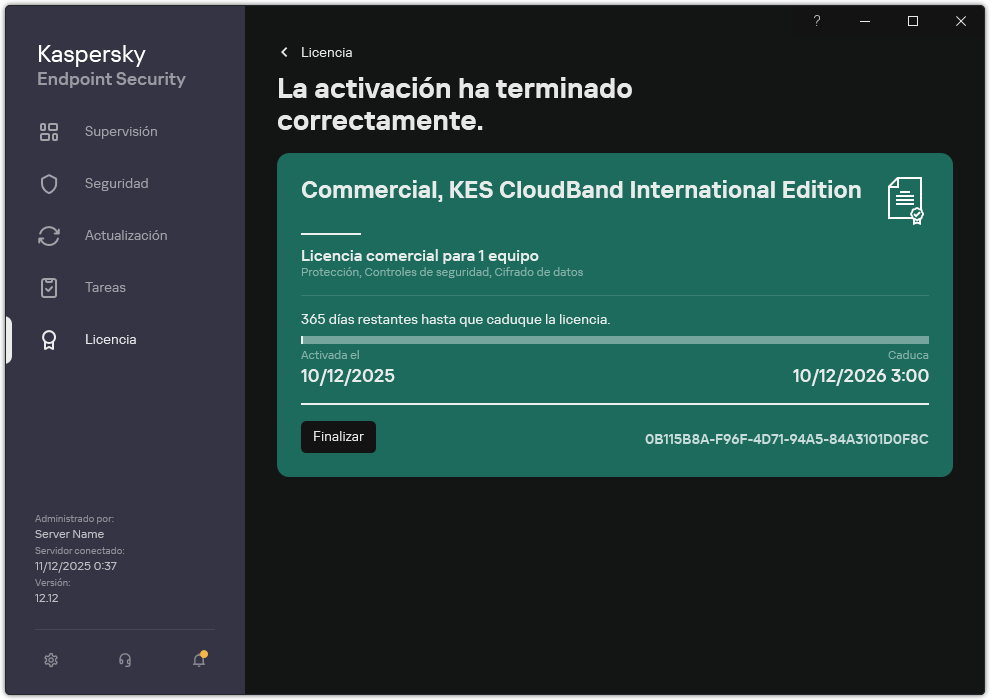Navigate back using the Licencia breadcrumb arrow

pos(283,52)
